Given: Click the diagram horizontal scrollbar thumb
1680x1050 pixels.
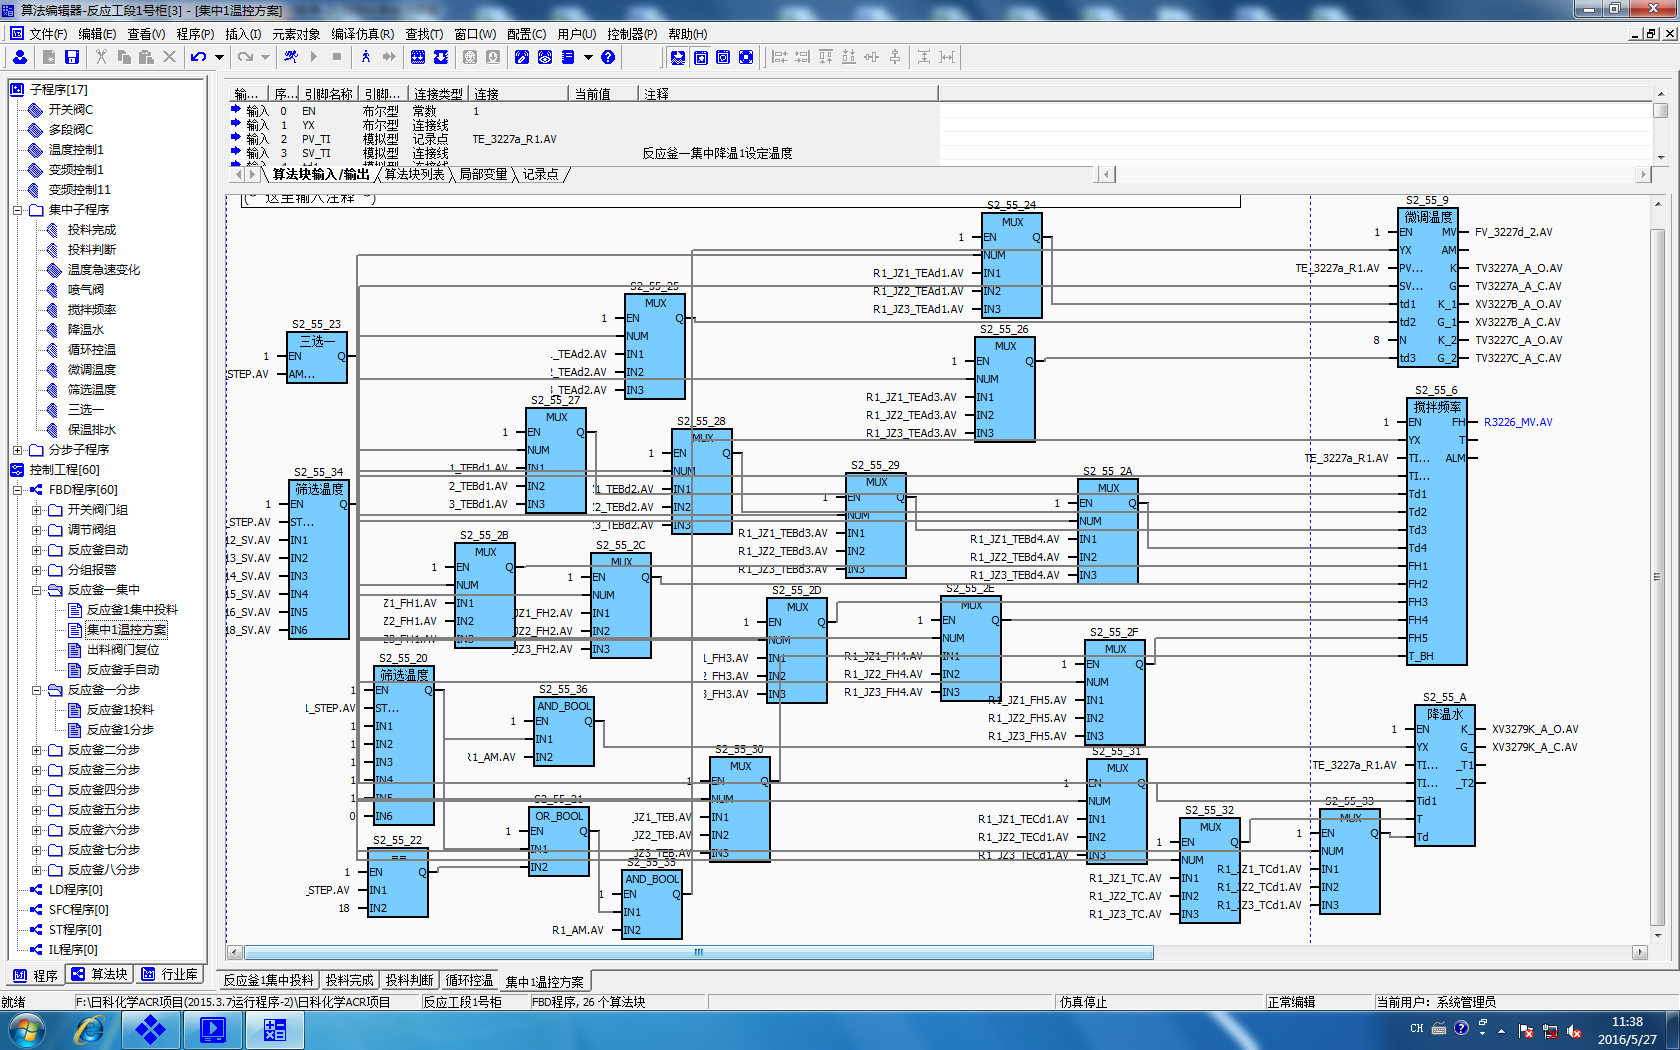Looking at the screenshot, I should (698, 953).
